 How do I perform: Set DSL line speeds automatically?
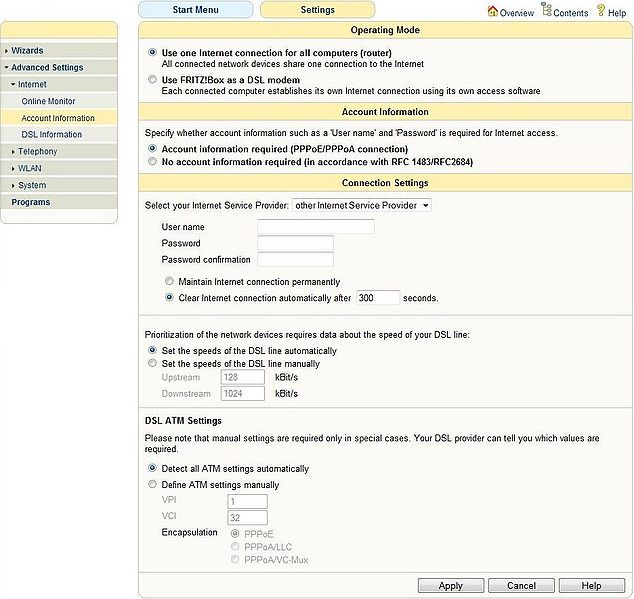pos(152,350)
